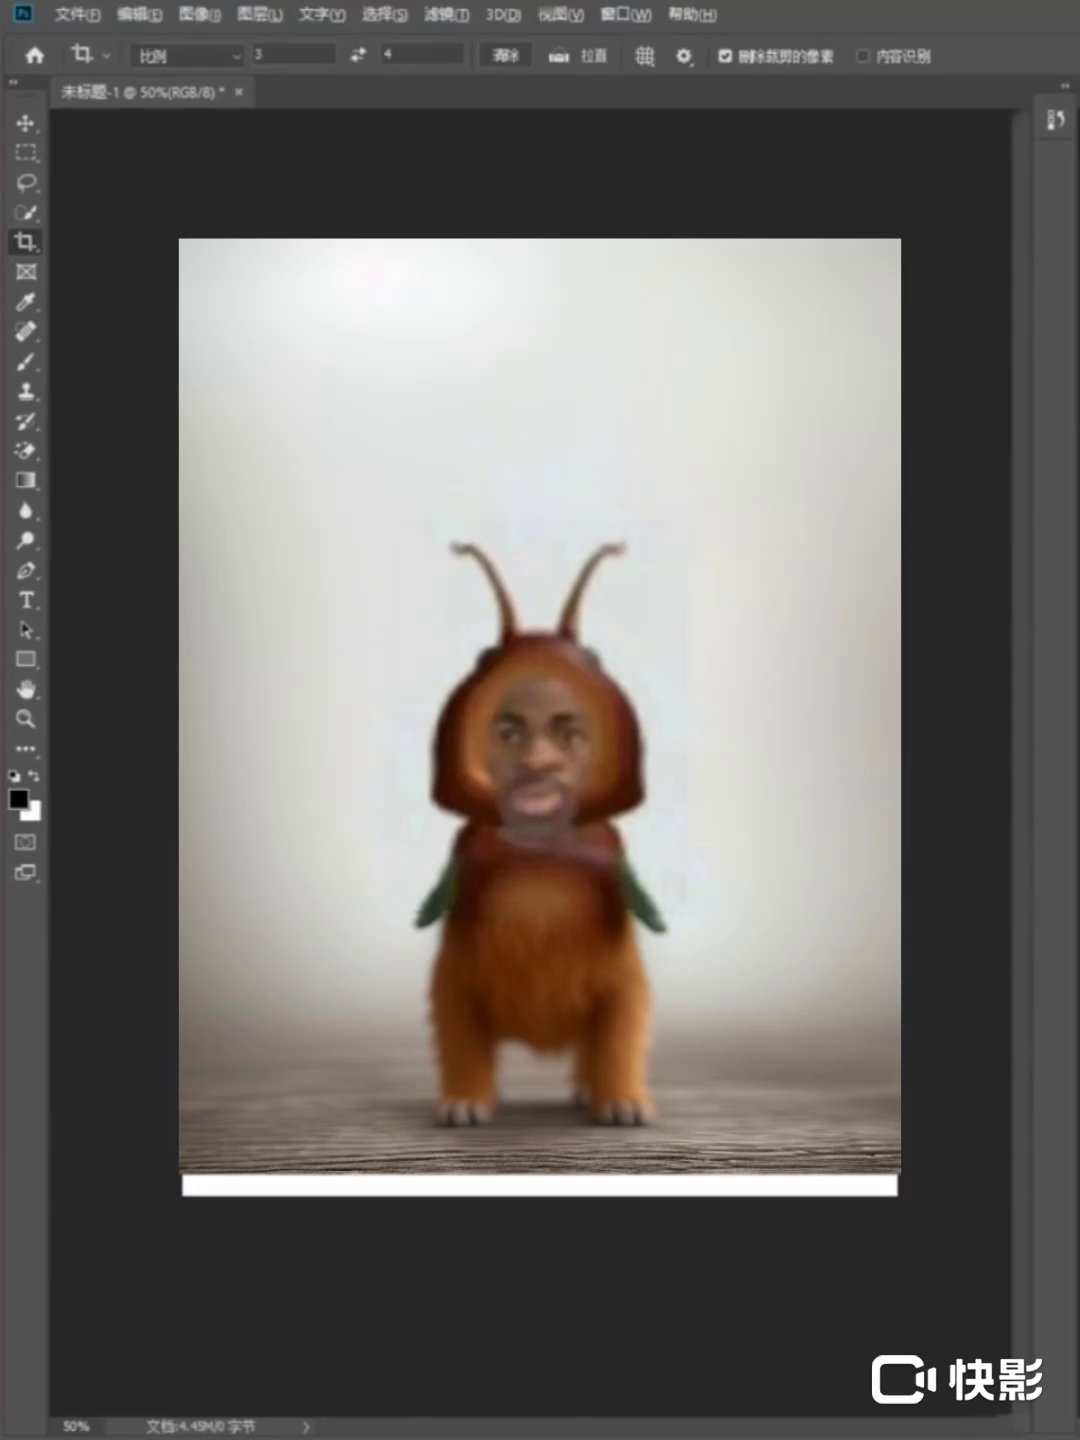Toggle Quick Mask mode icon
Screen dimensions: 1080x1440
pos(26,842)
